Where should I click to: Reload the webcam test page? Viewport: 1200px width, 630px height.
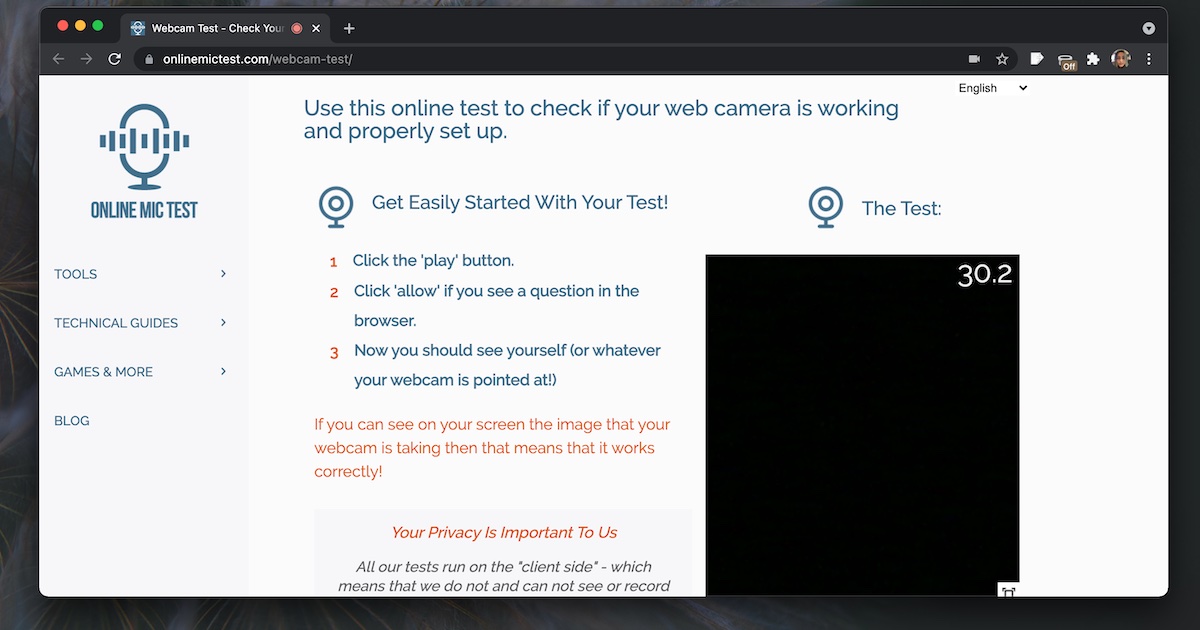(x=115, y=59)
